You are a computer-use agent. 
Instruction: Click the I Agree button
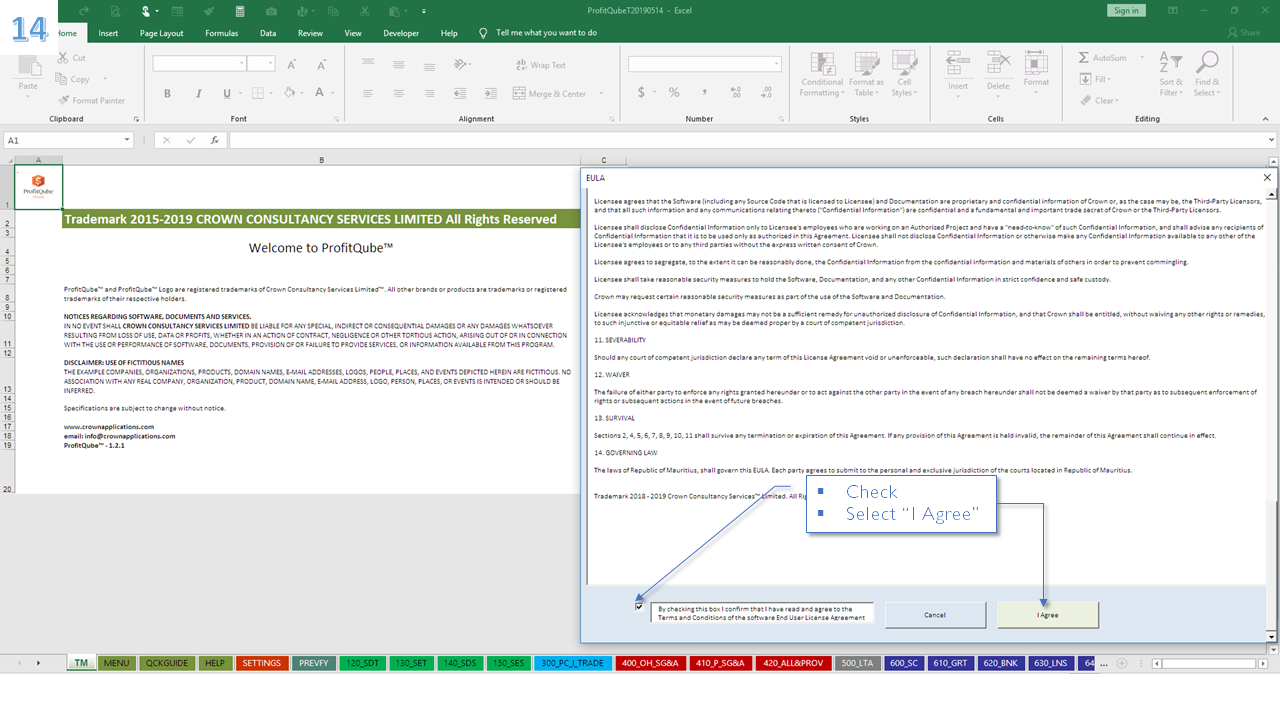pyautogui.click(x=1048, y=615)
